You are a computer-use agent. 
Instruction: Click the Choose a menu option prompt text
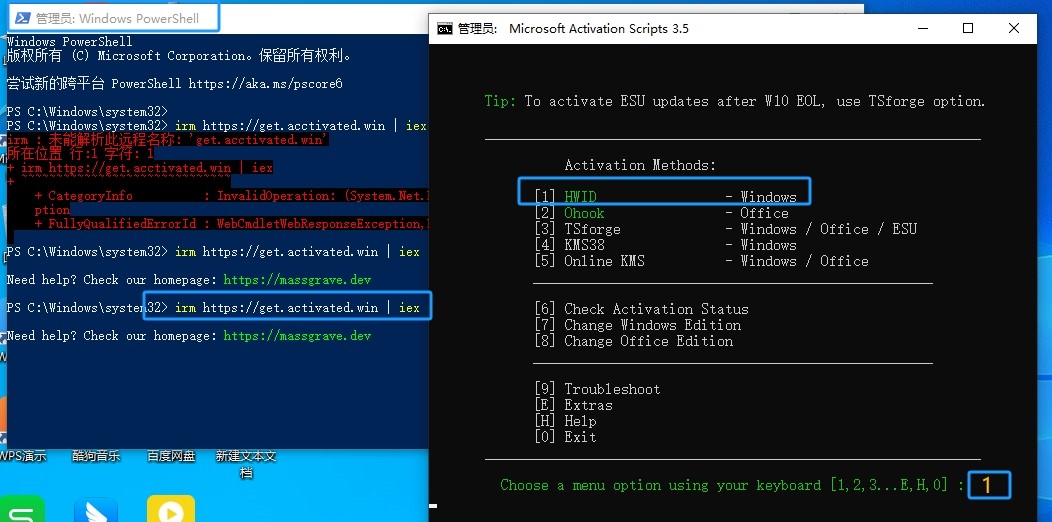tap(733, 485)
